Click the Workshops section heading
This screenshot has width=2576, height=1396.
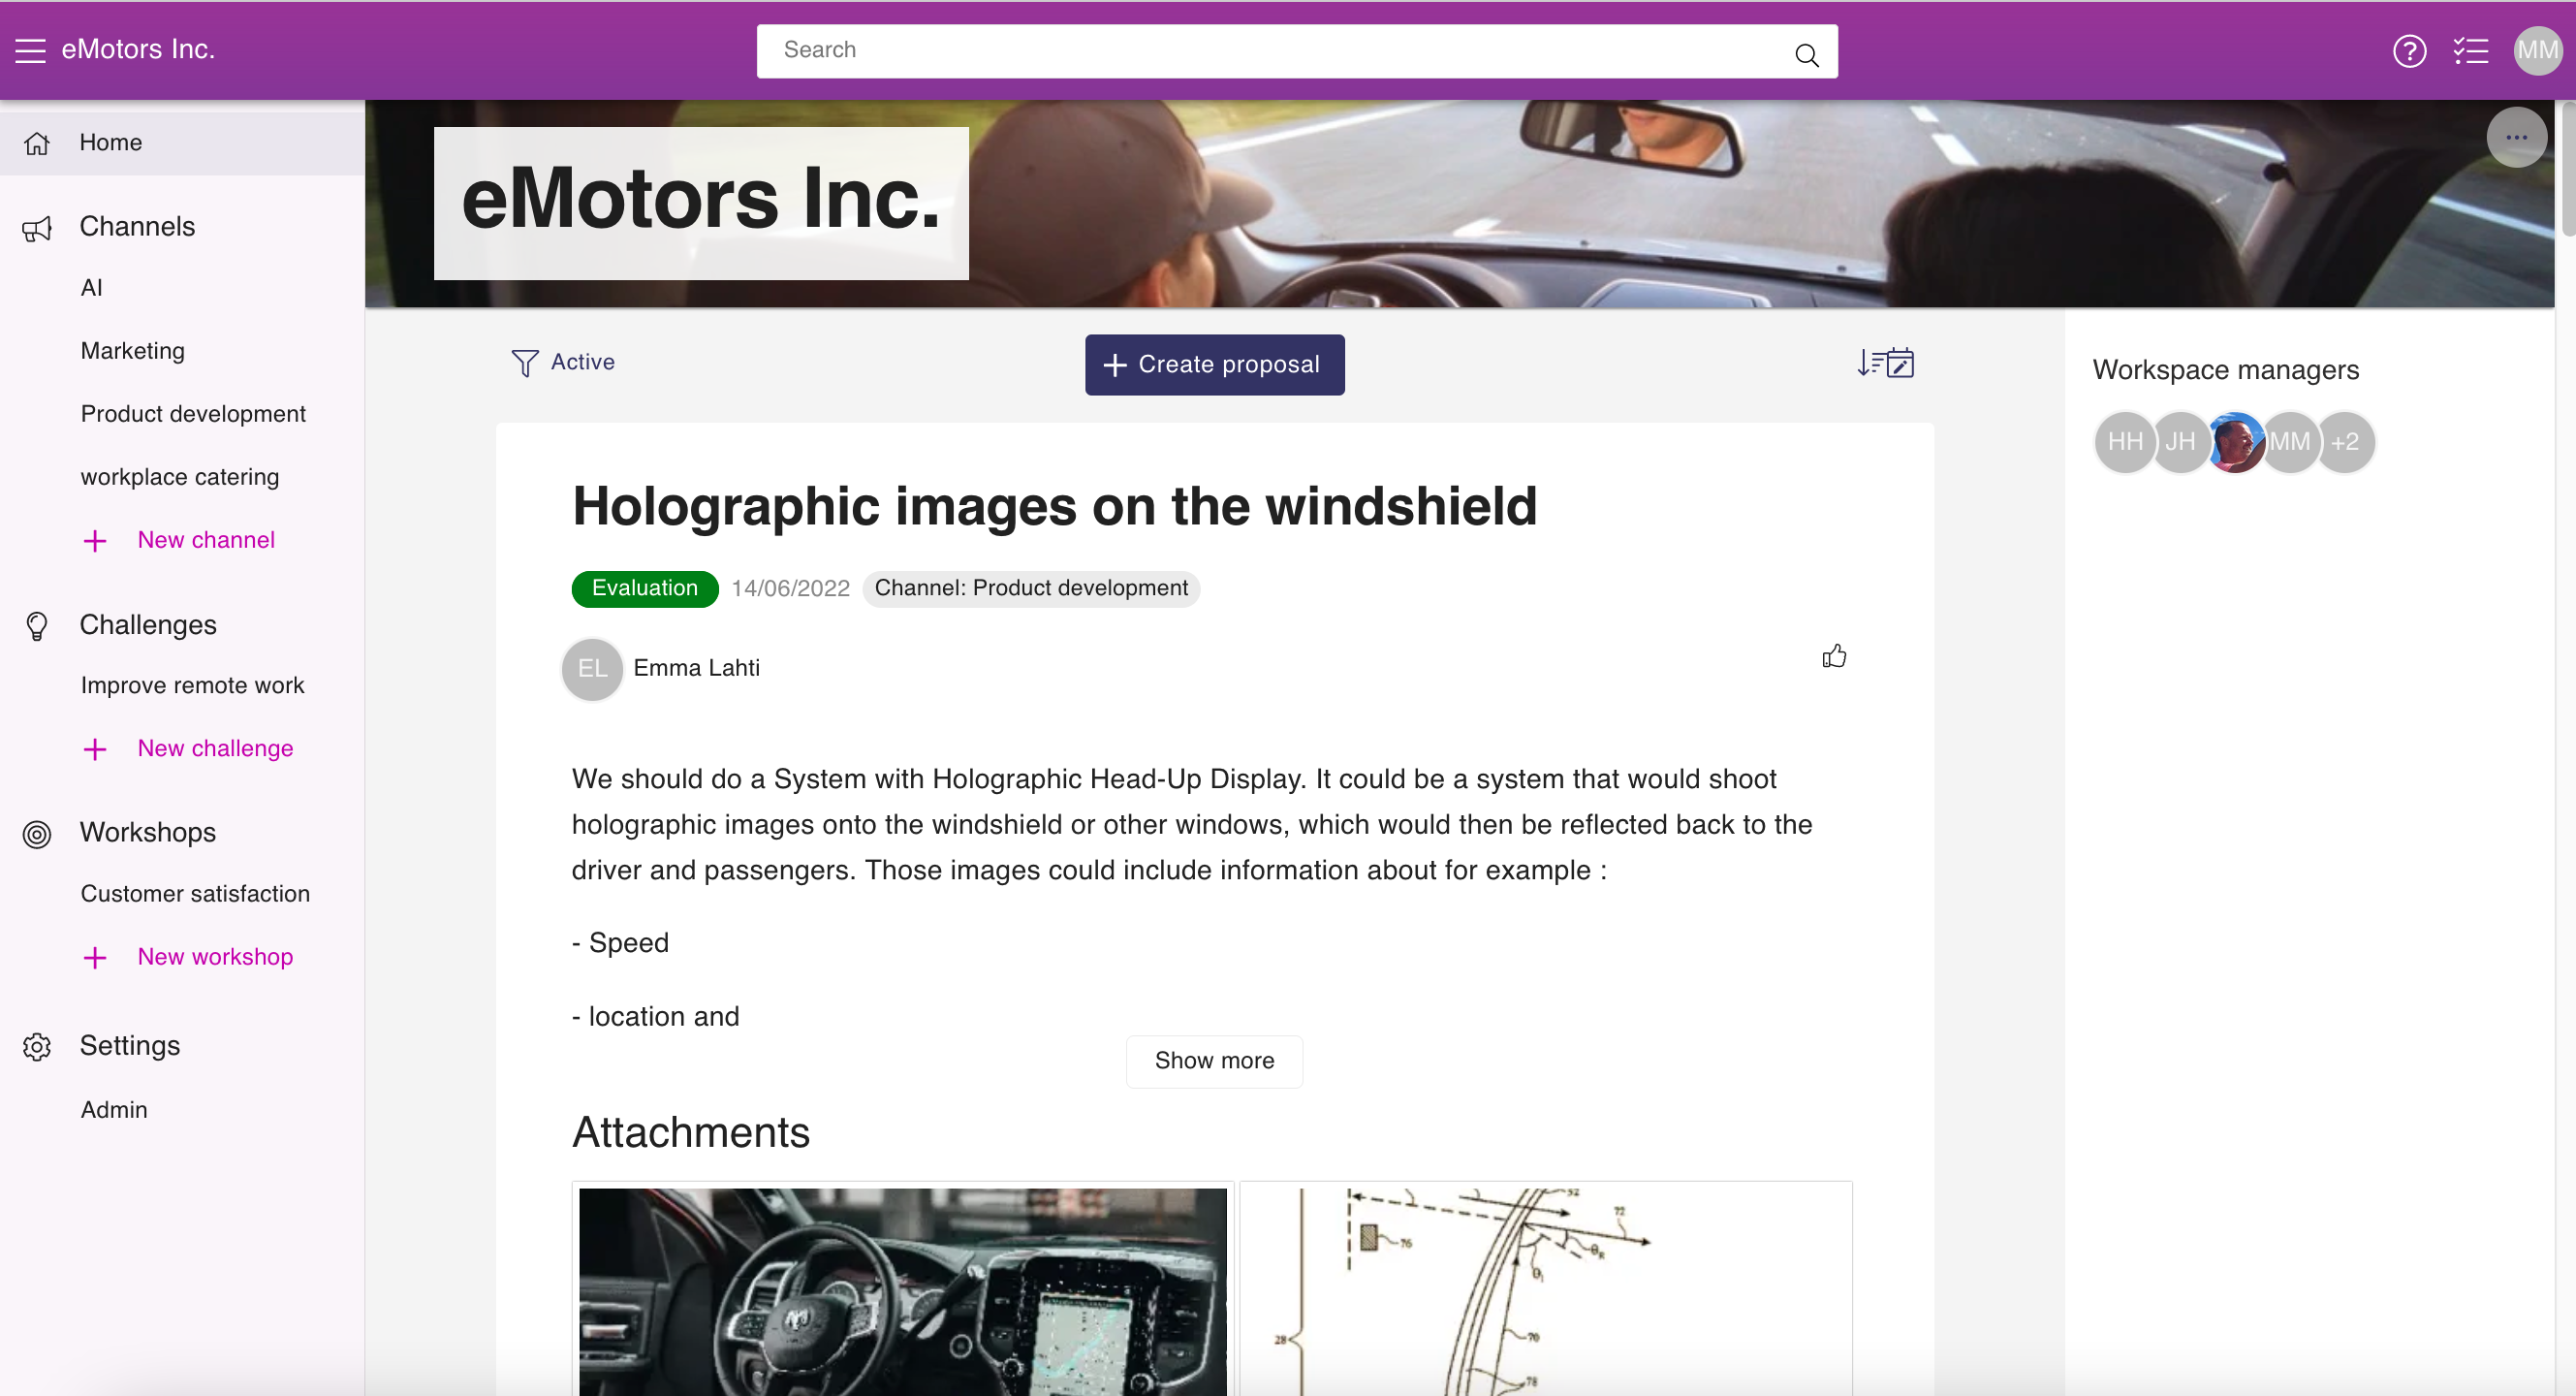(x=147, y=833)
